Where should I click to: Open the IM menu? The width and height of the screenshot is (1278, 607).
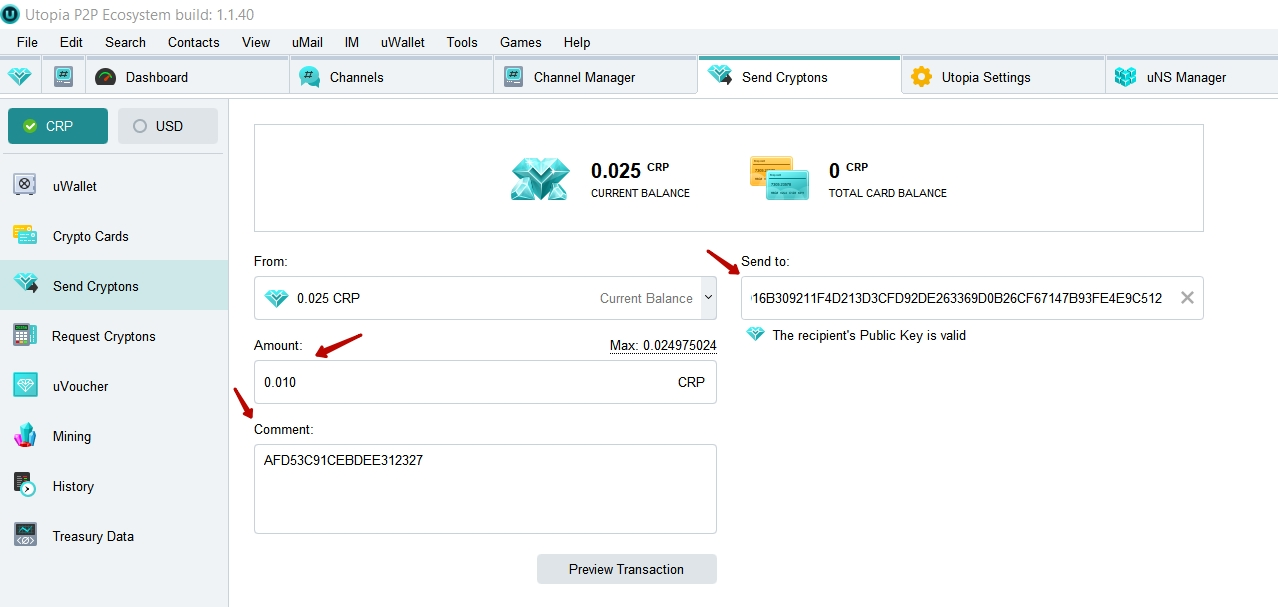pos(352,42)
